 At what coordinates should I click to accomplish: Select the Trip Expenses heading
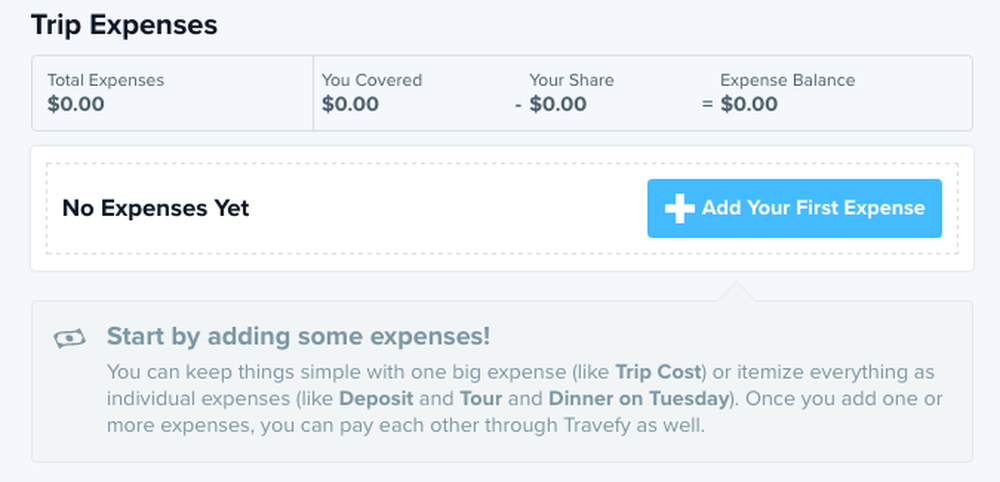coord(124,26)
